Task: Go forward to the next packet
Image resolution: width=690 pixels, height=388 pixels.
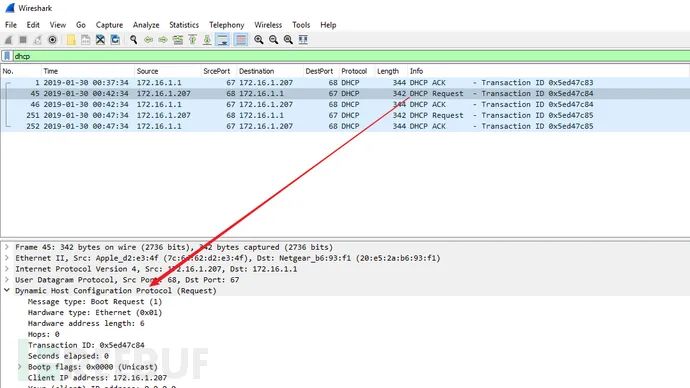Action: tap(163, 40)
